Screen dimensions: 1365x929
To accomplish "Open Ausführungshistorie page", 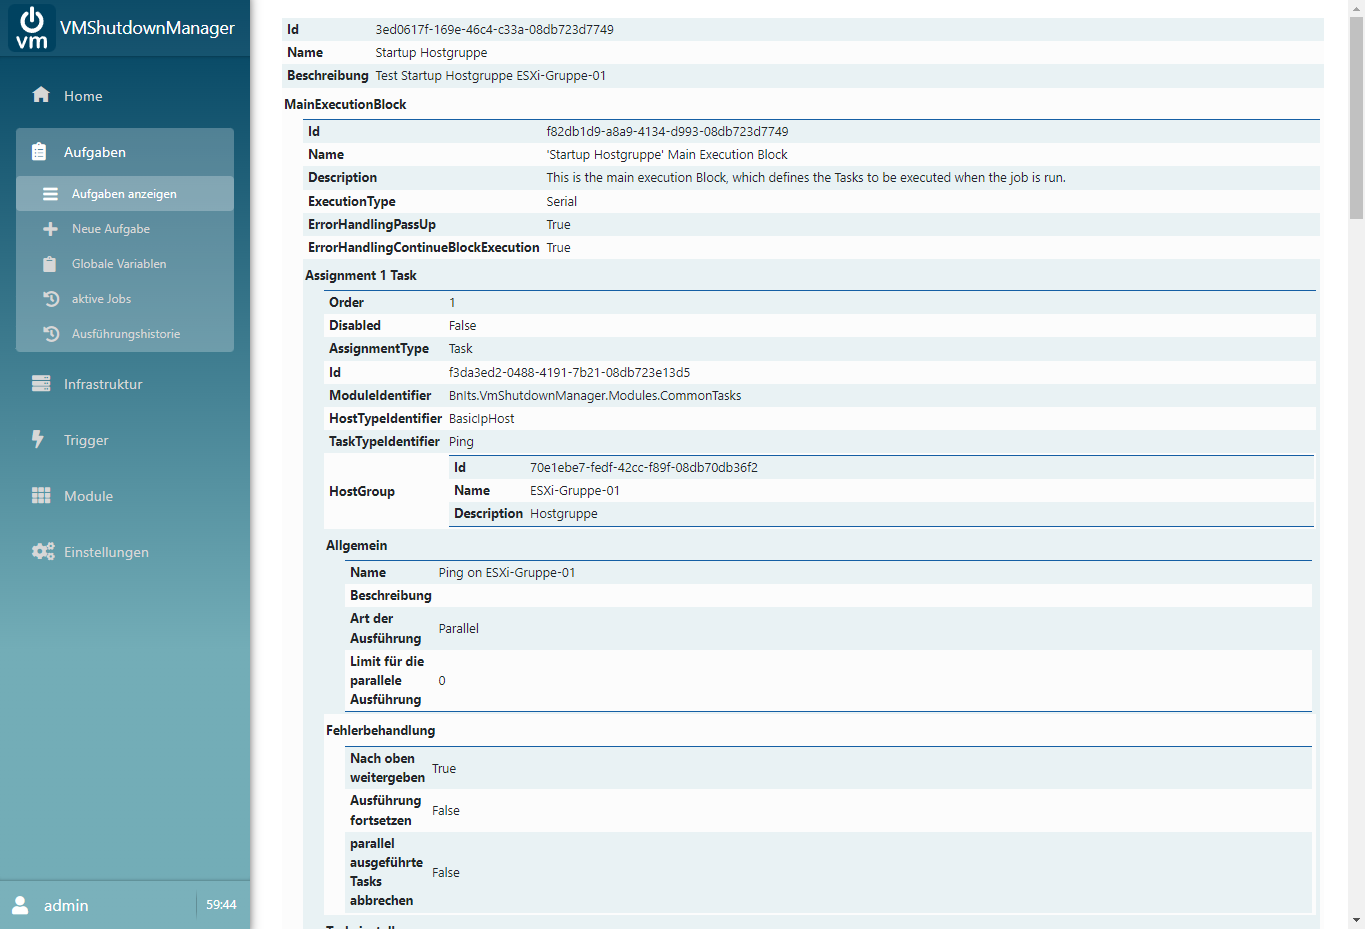I will (125, 334).
